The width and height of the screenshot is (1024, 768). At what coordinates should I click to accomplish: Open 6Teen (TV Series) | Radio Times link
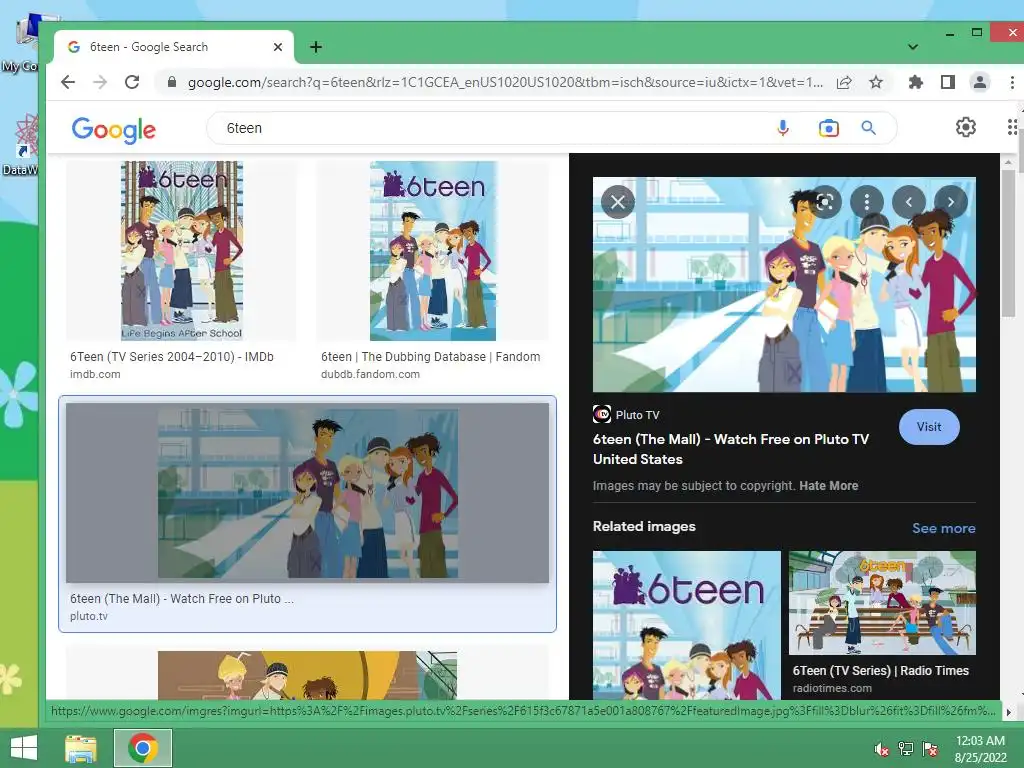(880, 671)
